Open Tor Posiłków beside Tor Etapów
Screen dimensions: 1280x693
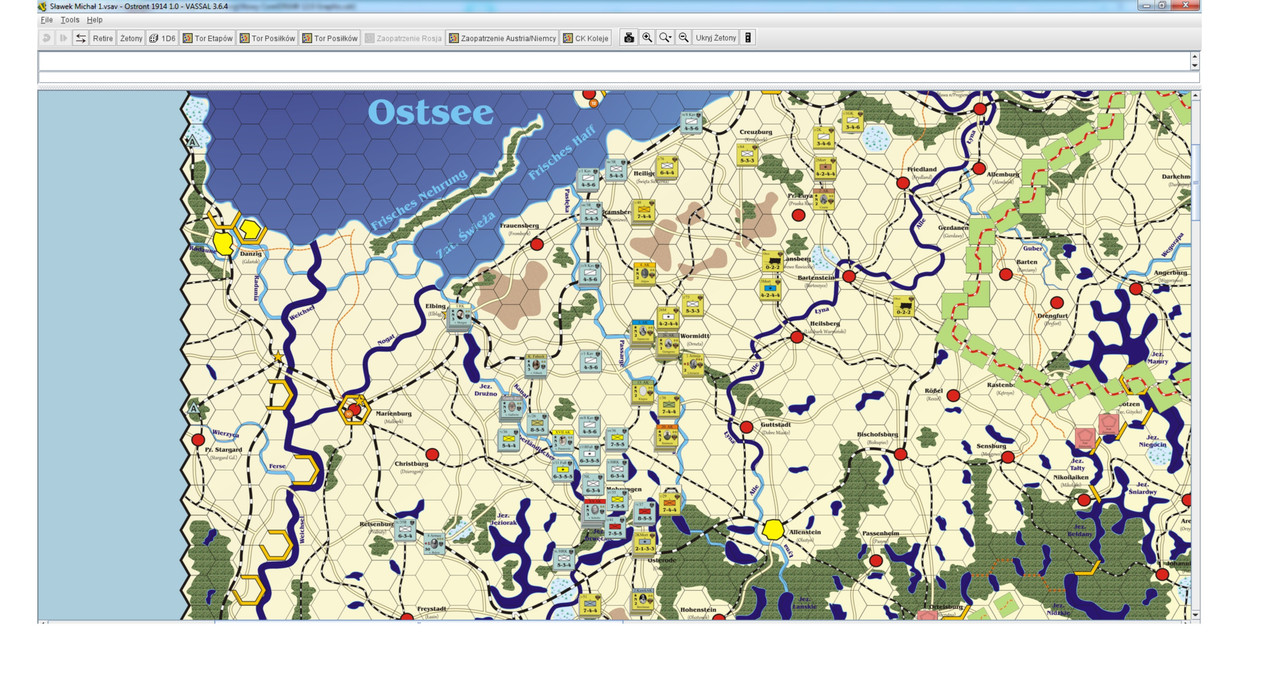pos(267,38)
